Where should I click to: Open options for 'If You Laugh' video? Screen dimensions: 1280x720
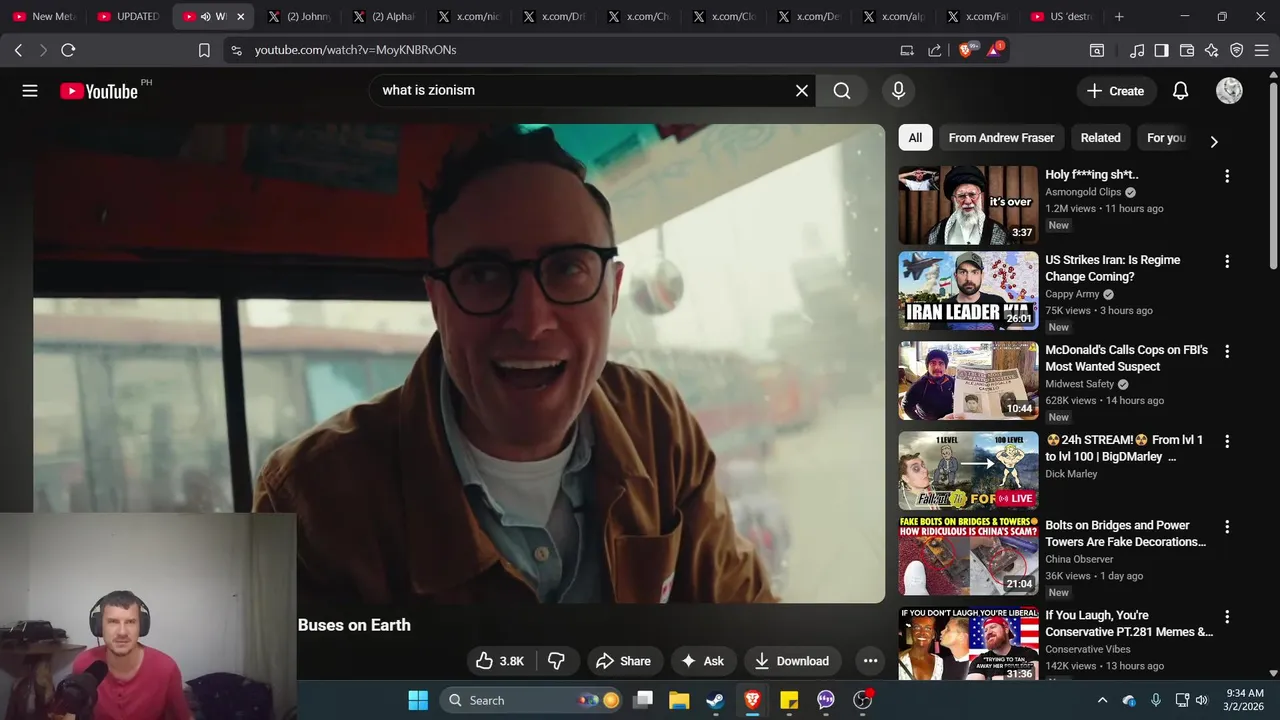point(1227,617)
